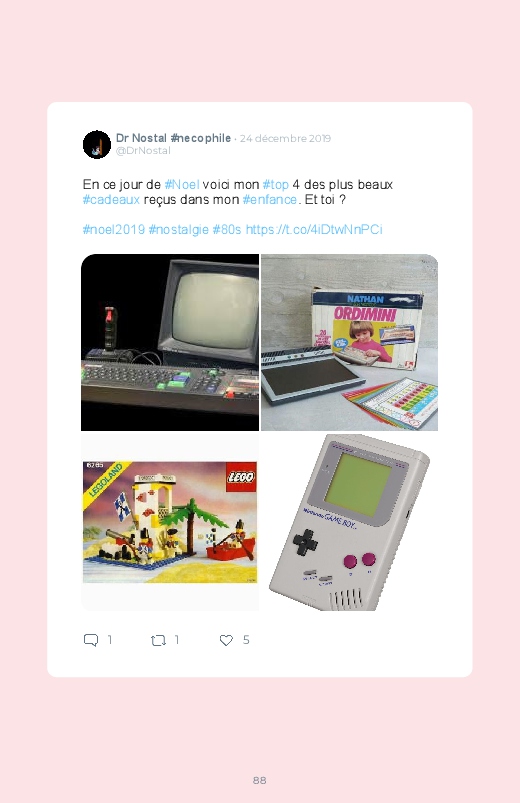Click the 24 décembre 2019 date
520x803 pixels.
pyautogui.click(x=285, y=139)
